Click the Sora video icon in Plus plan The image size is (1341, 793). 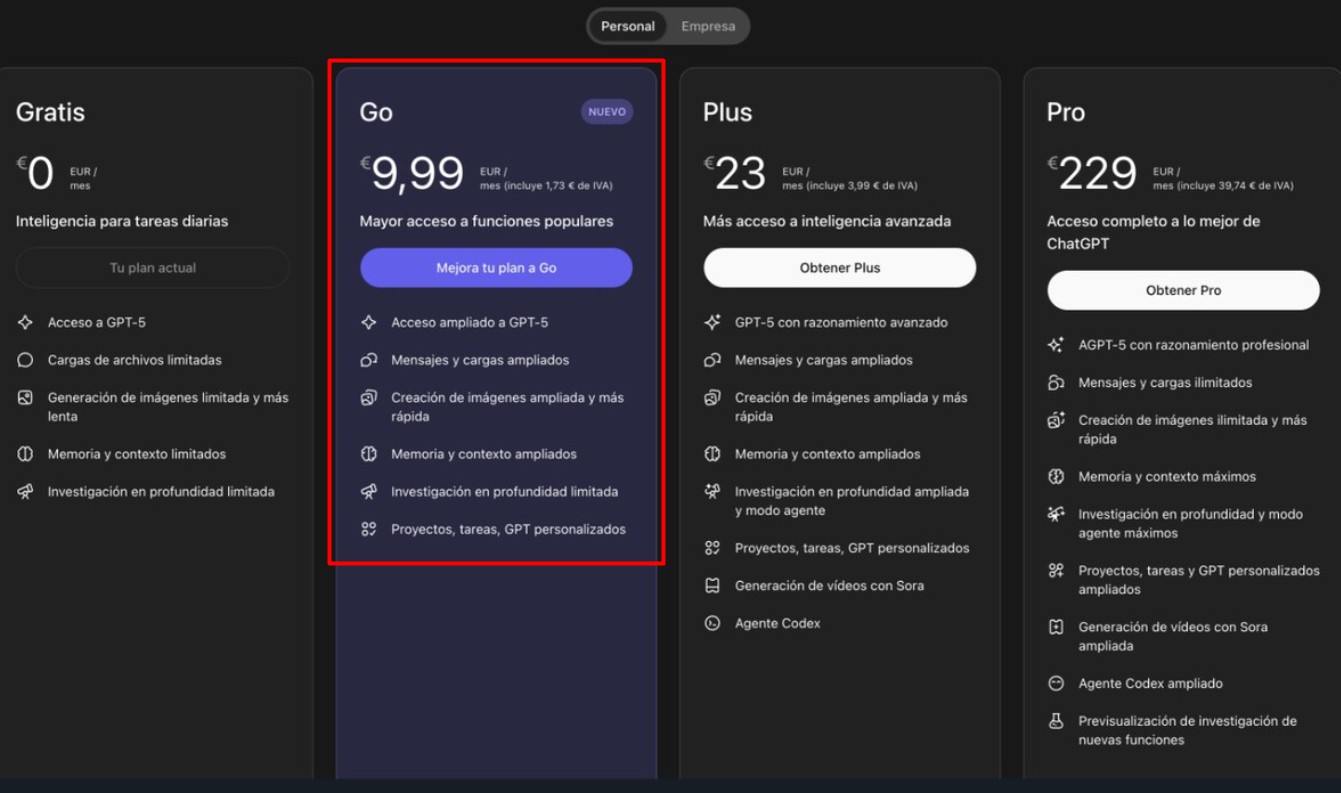point(712,586)
